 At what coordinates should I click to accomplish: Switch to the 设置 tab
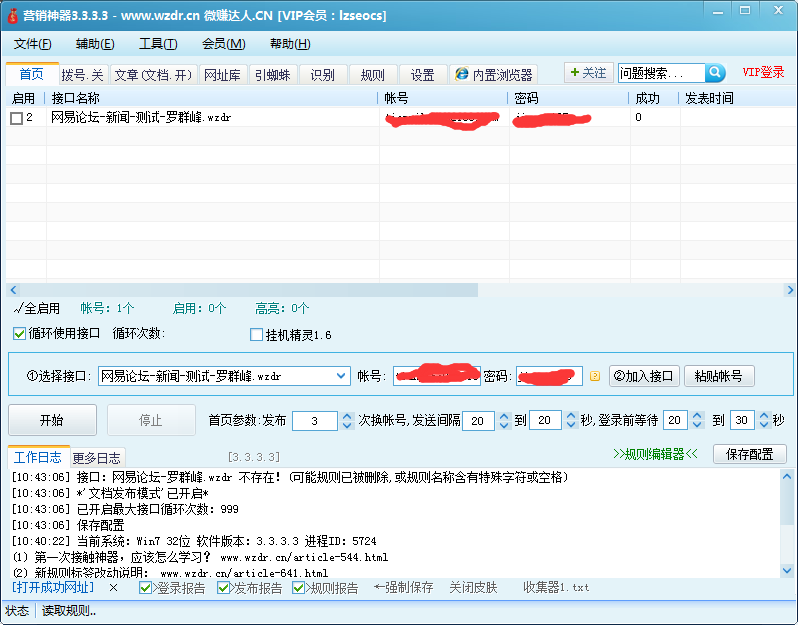(x=422, y=75)
